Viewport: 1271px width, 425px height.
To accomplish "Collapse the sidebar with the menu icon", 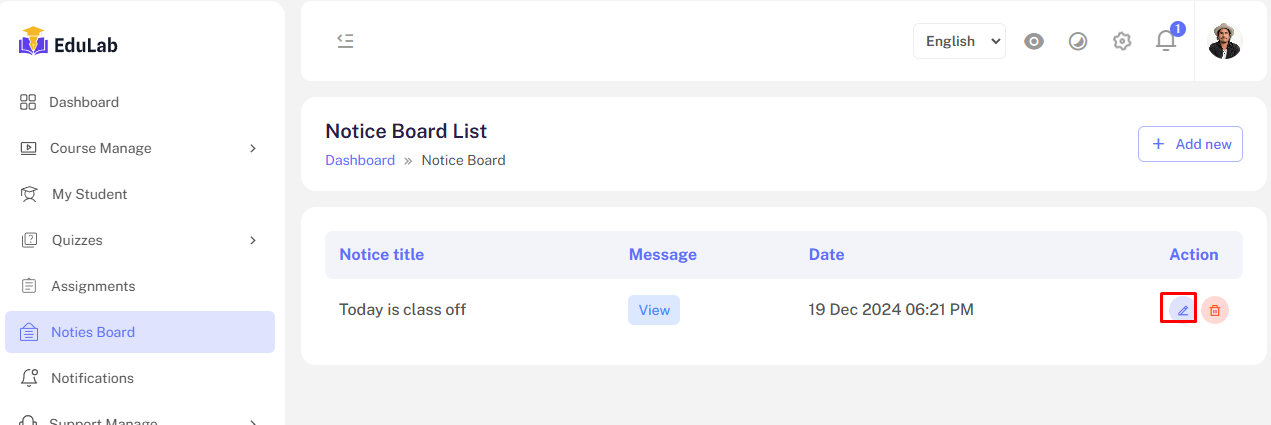I will pyautogui.click(x=345, y=41).
